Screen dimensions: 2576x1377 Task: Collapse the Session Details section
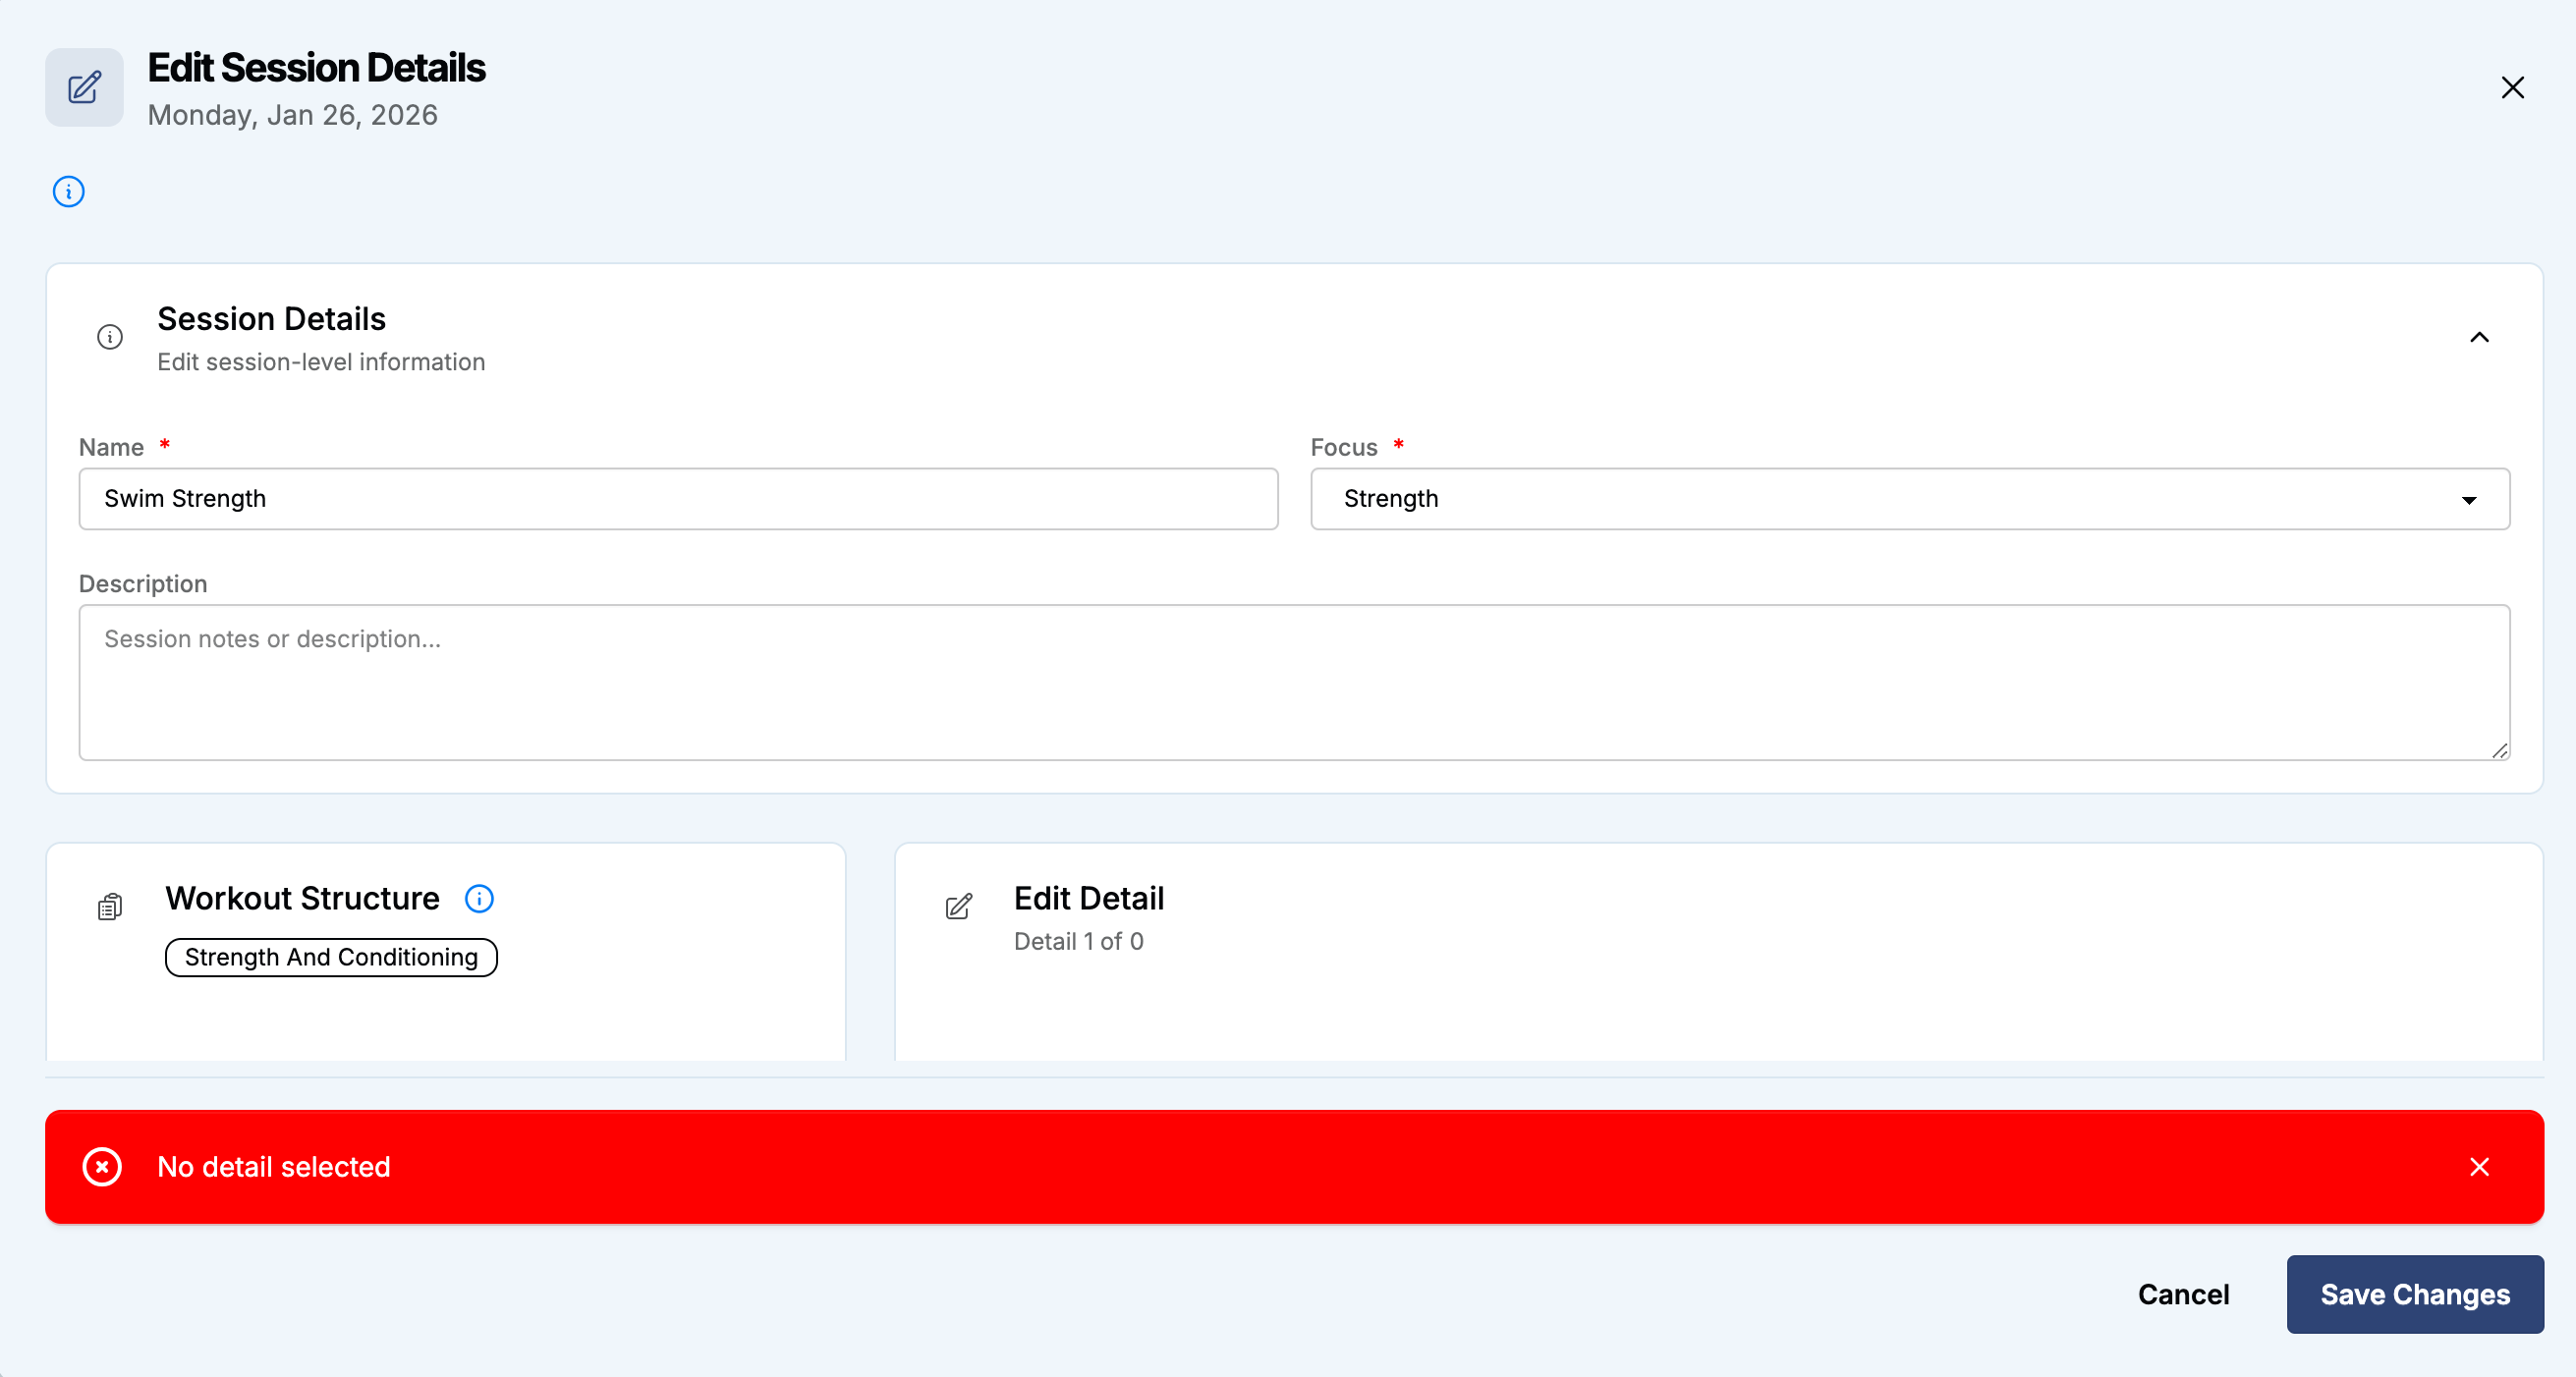(2479, 337)
